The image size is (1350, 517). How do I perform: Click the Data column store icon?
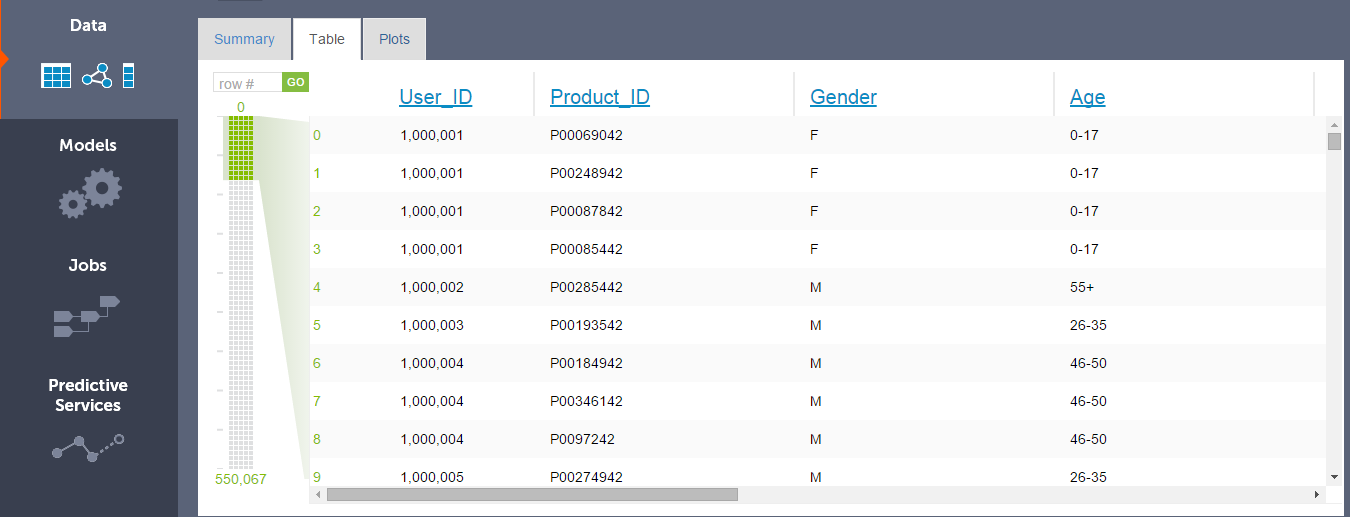[x=128, y=76]
